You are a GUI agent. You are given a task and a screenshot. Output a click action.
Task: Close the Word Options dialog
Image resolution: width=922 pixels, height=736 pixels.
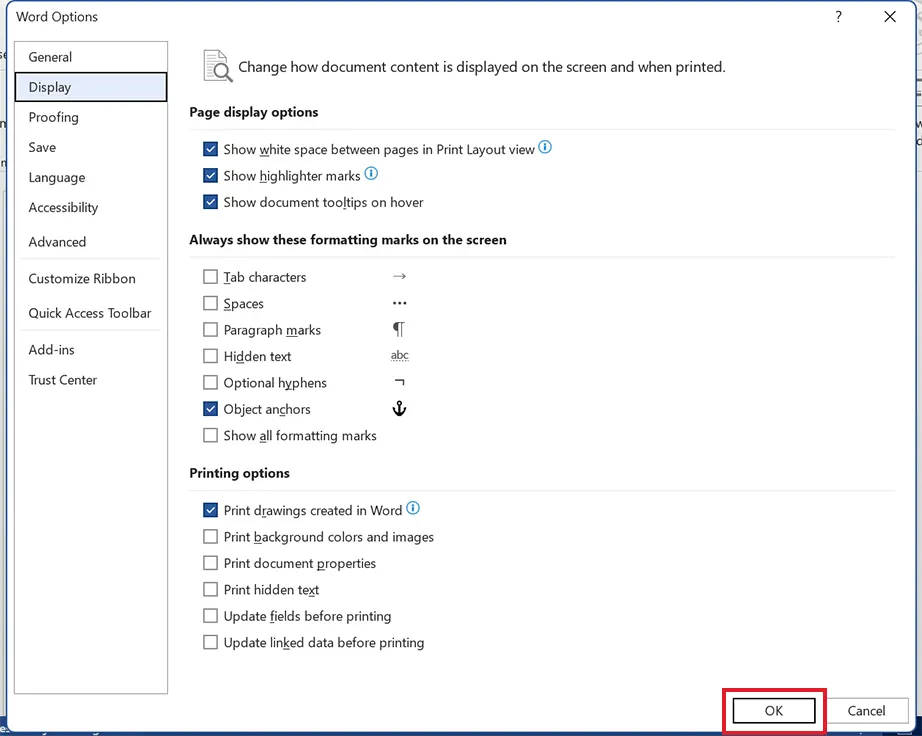890,16
